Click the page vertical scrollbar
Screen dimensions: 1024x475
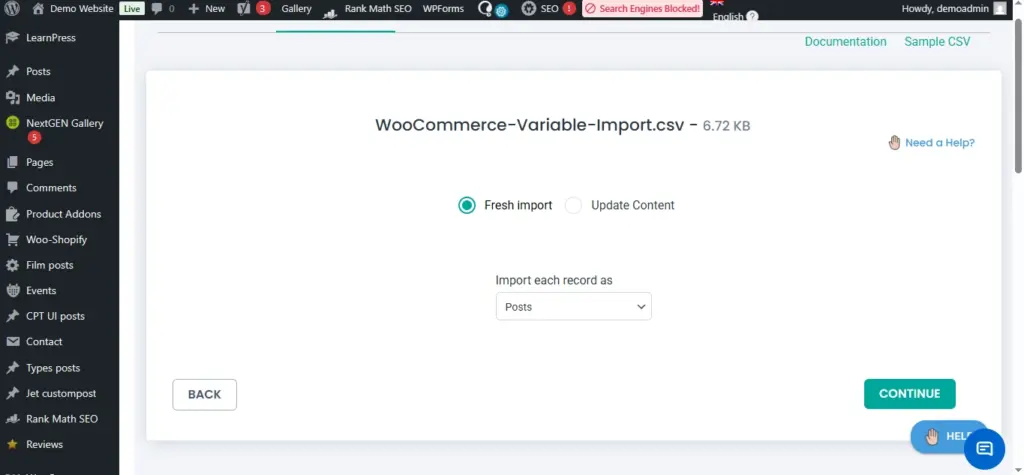pyautogui.click(x=1018, y=98)
